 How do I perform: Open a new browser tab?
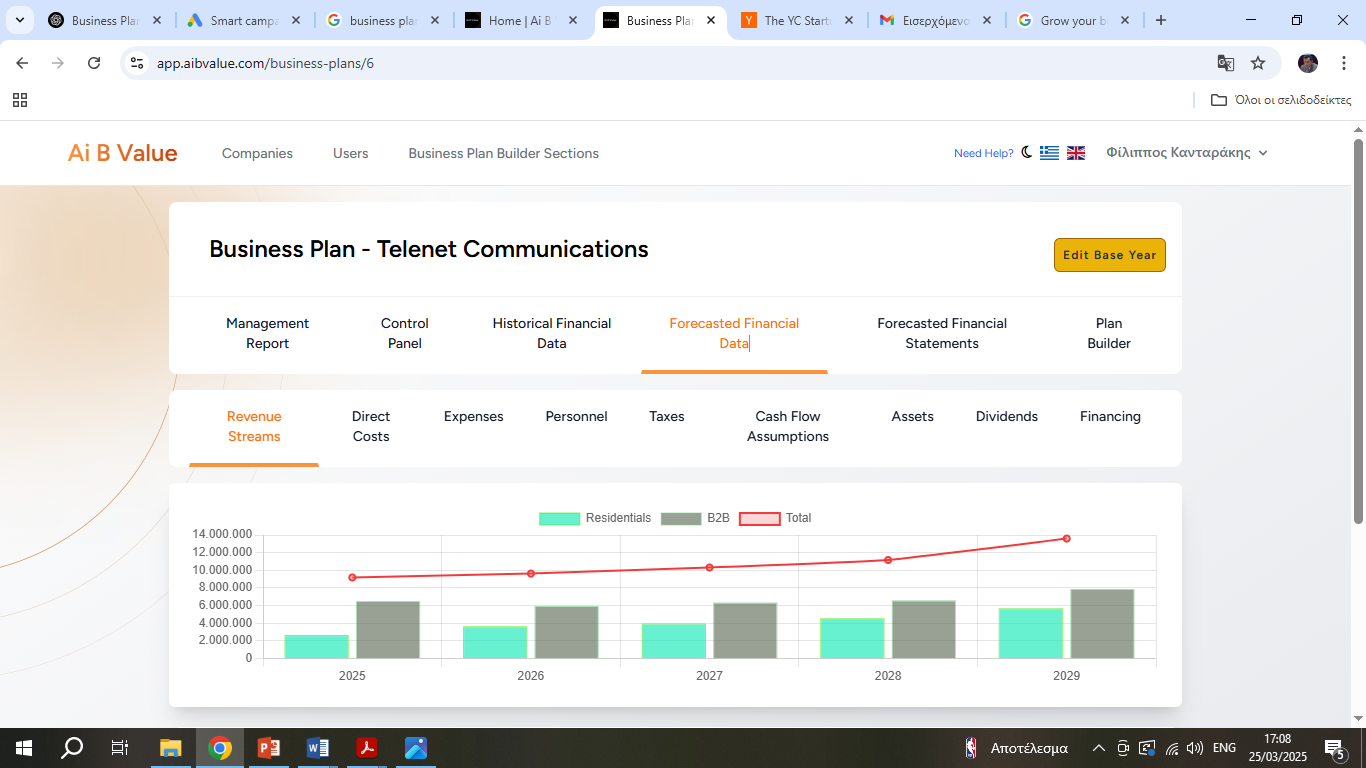point(1161,20)
